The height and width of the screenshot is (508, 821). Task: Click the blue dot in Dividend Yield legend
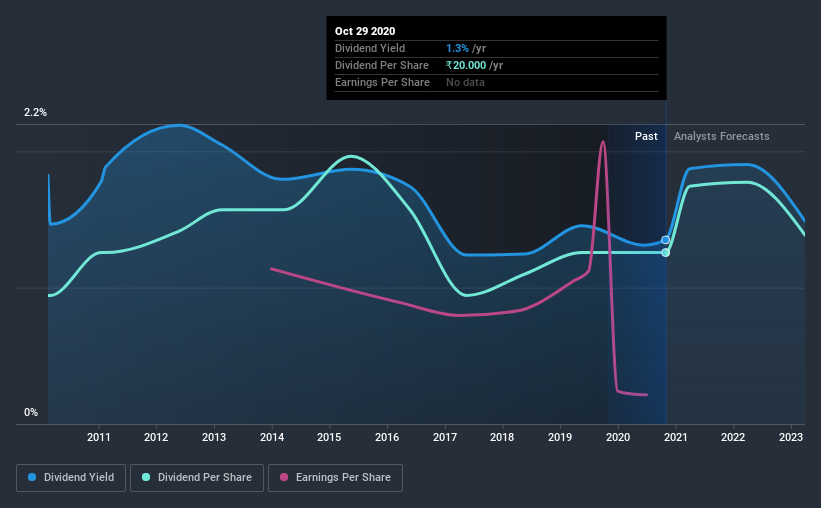[x=32, y=477]
